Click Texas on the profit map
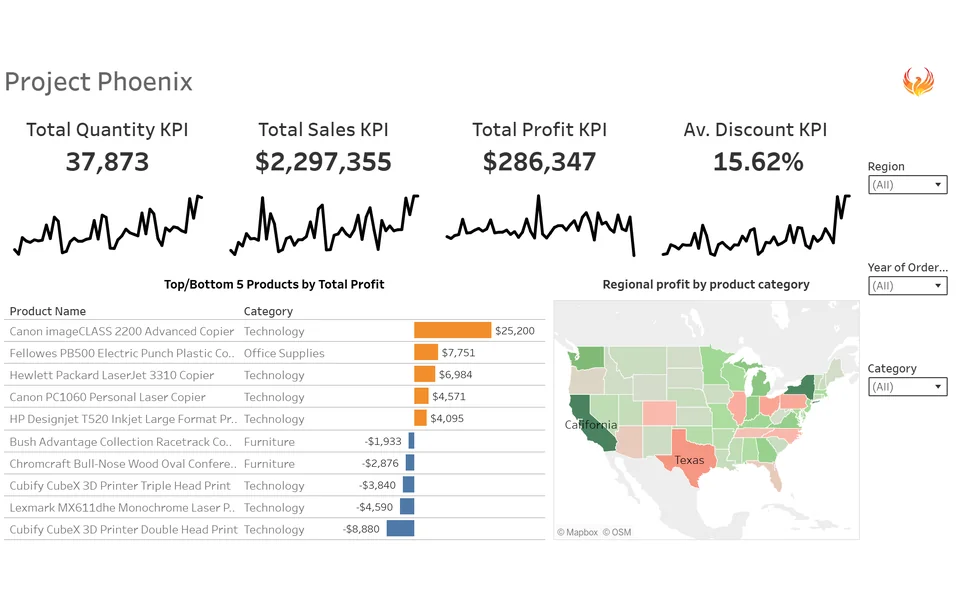Image resolution: width=960 pixels, height=600 pixels. point(689,460)
